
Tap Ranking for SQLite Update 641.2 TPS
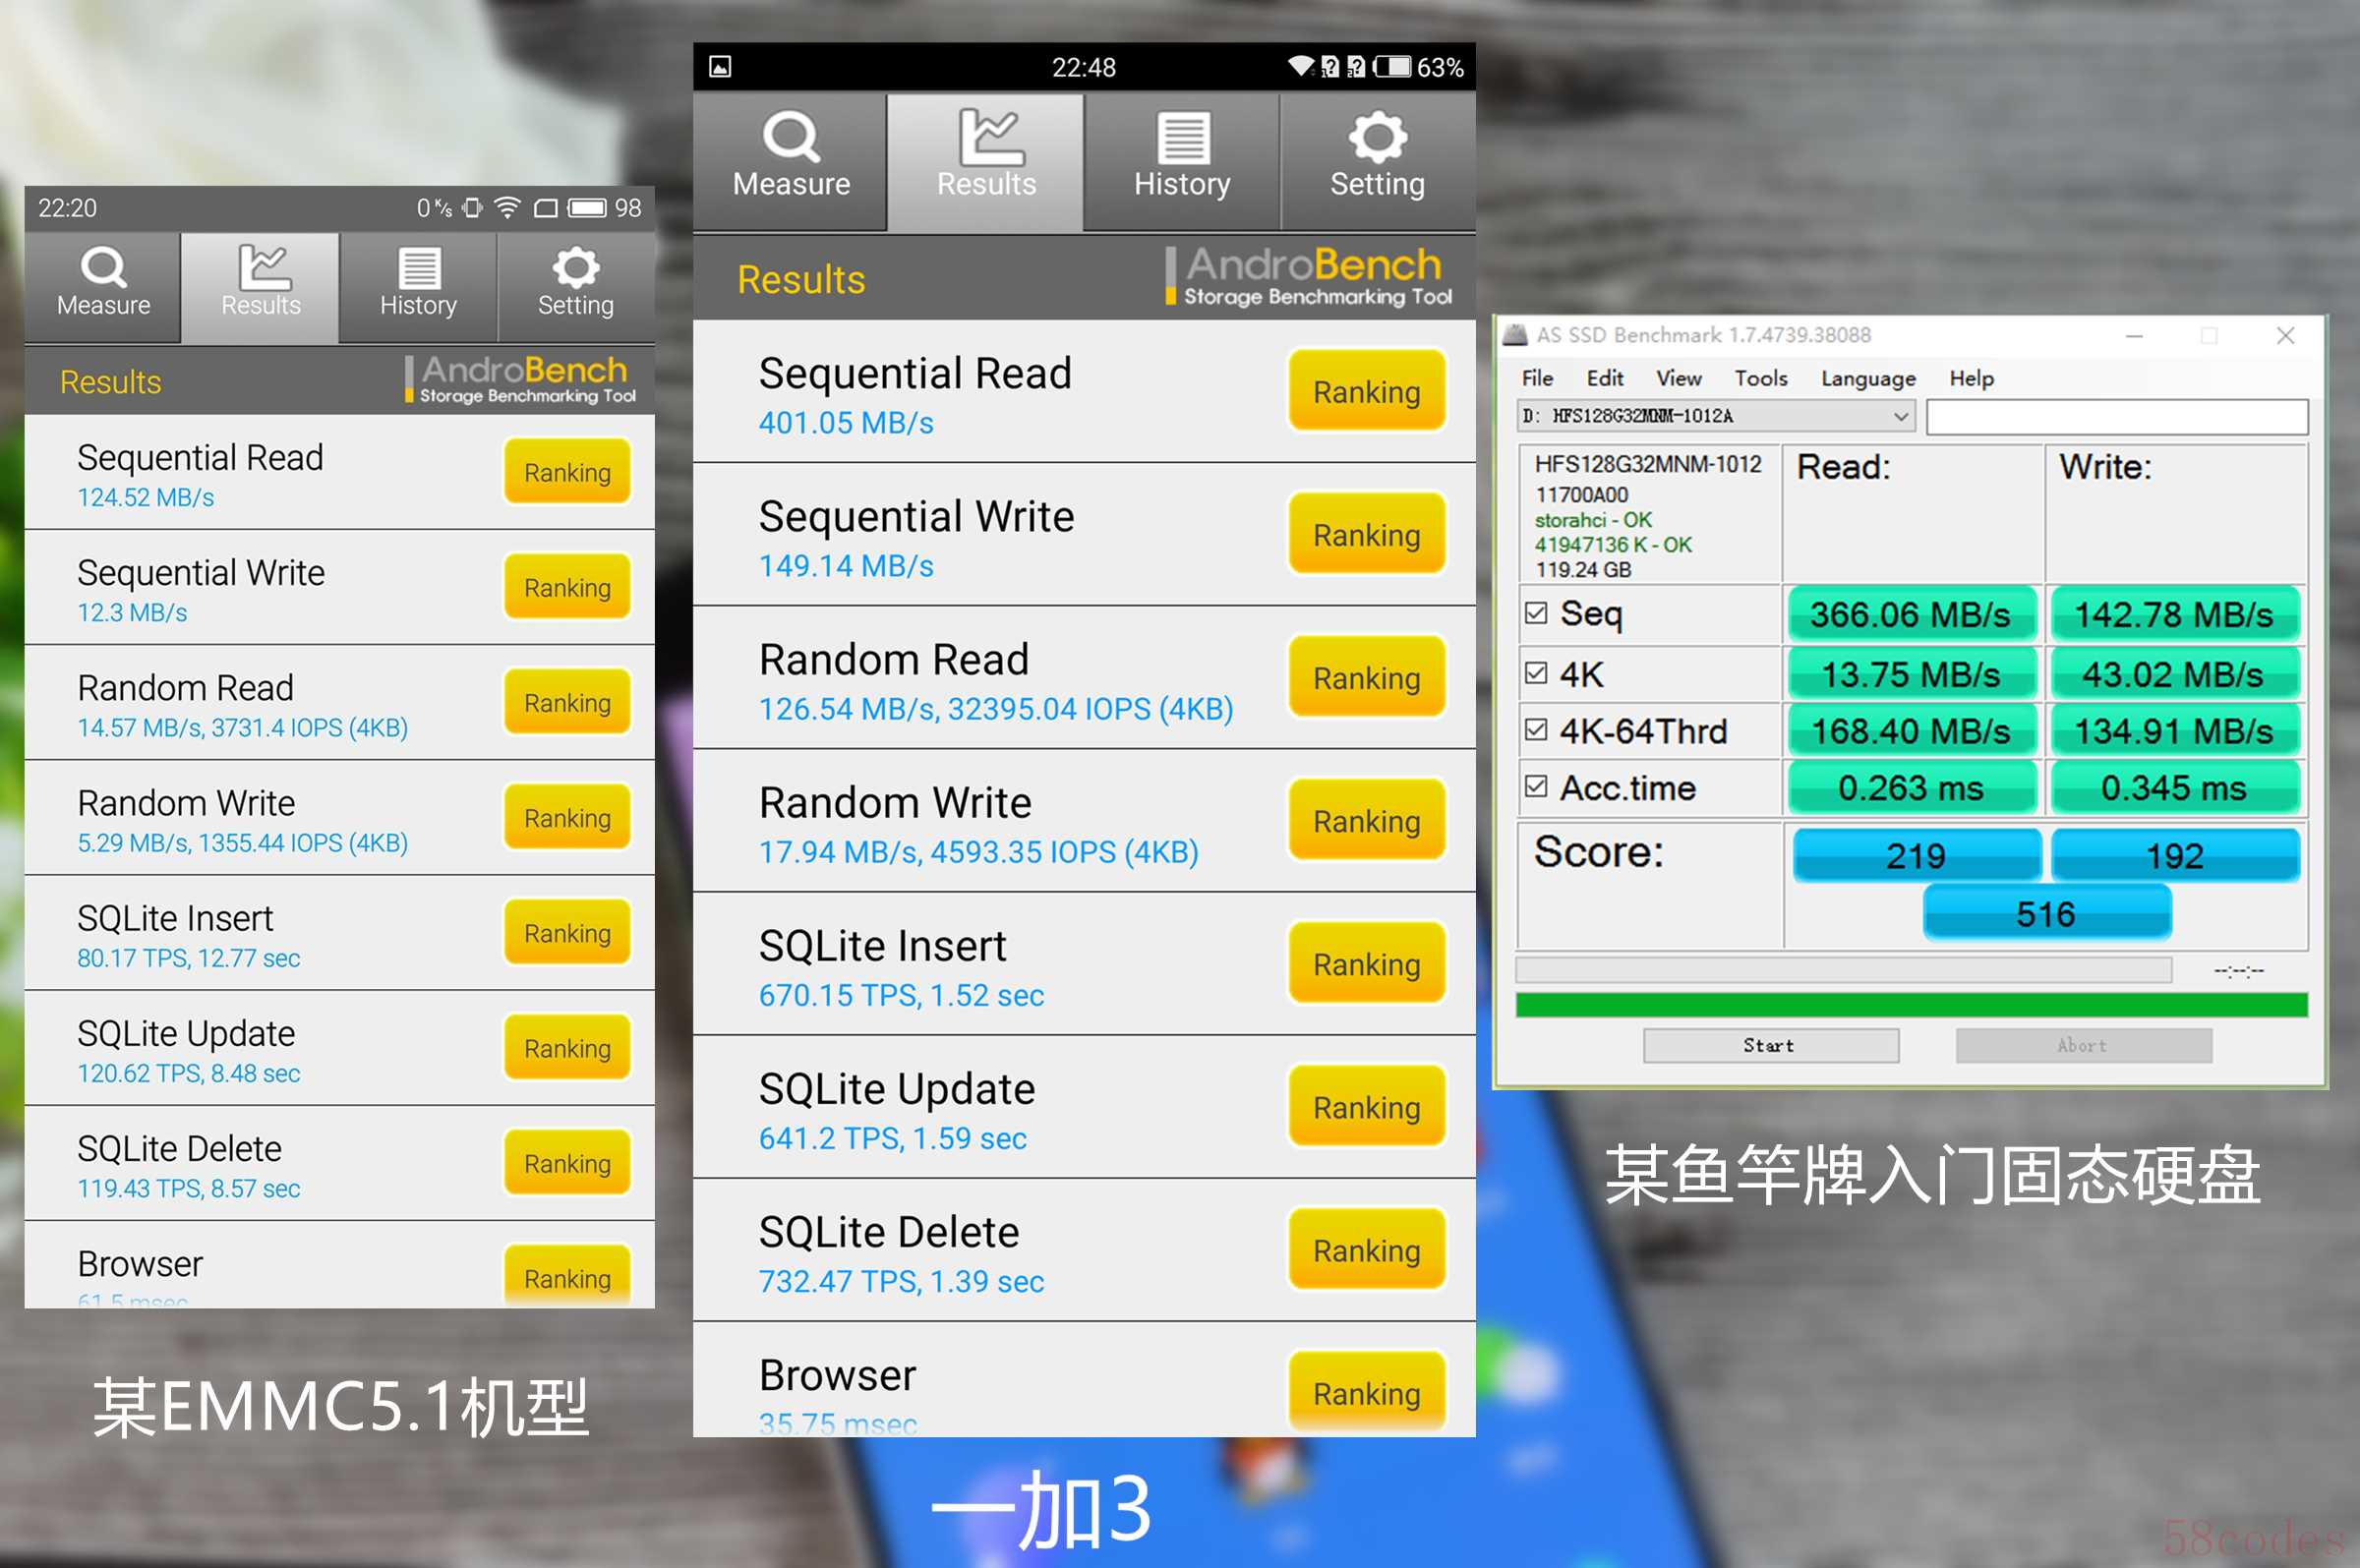click(x=1366, y=1106)
